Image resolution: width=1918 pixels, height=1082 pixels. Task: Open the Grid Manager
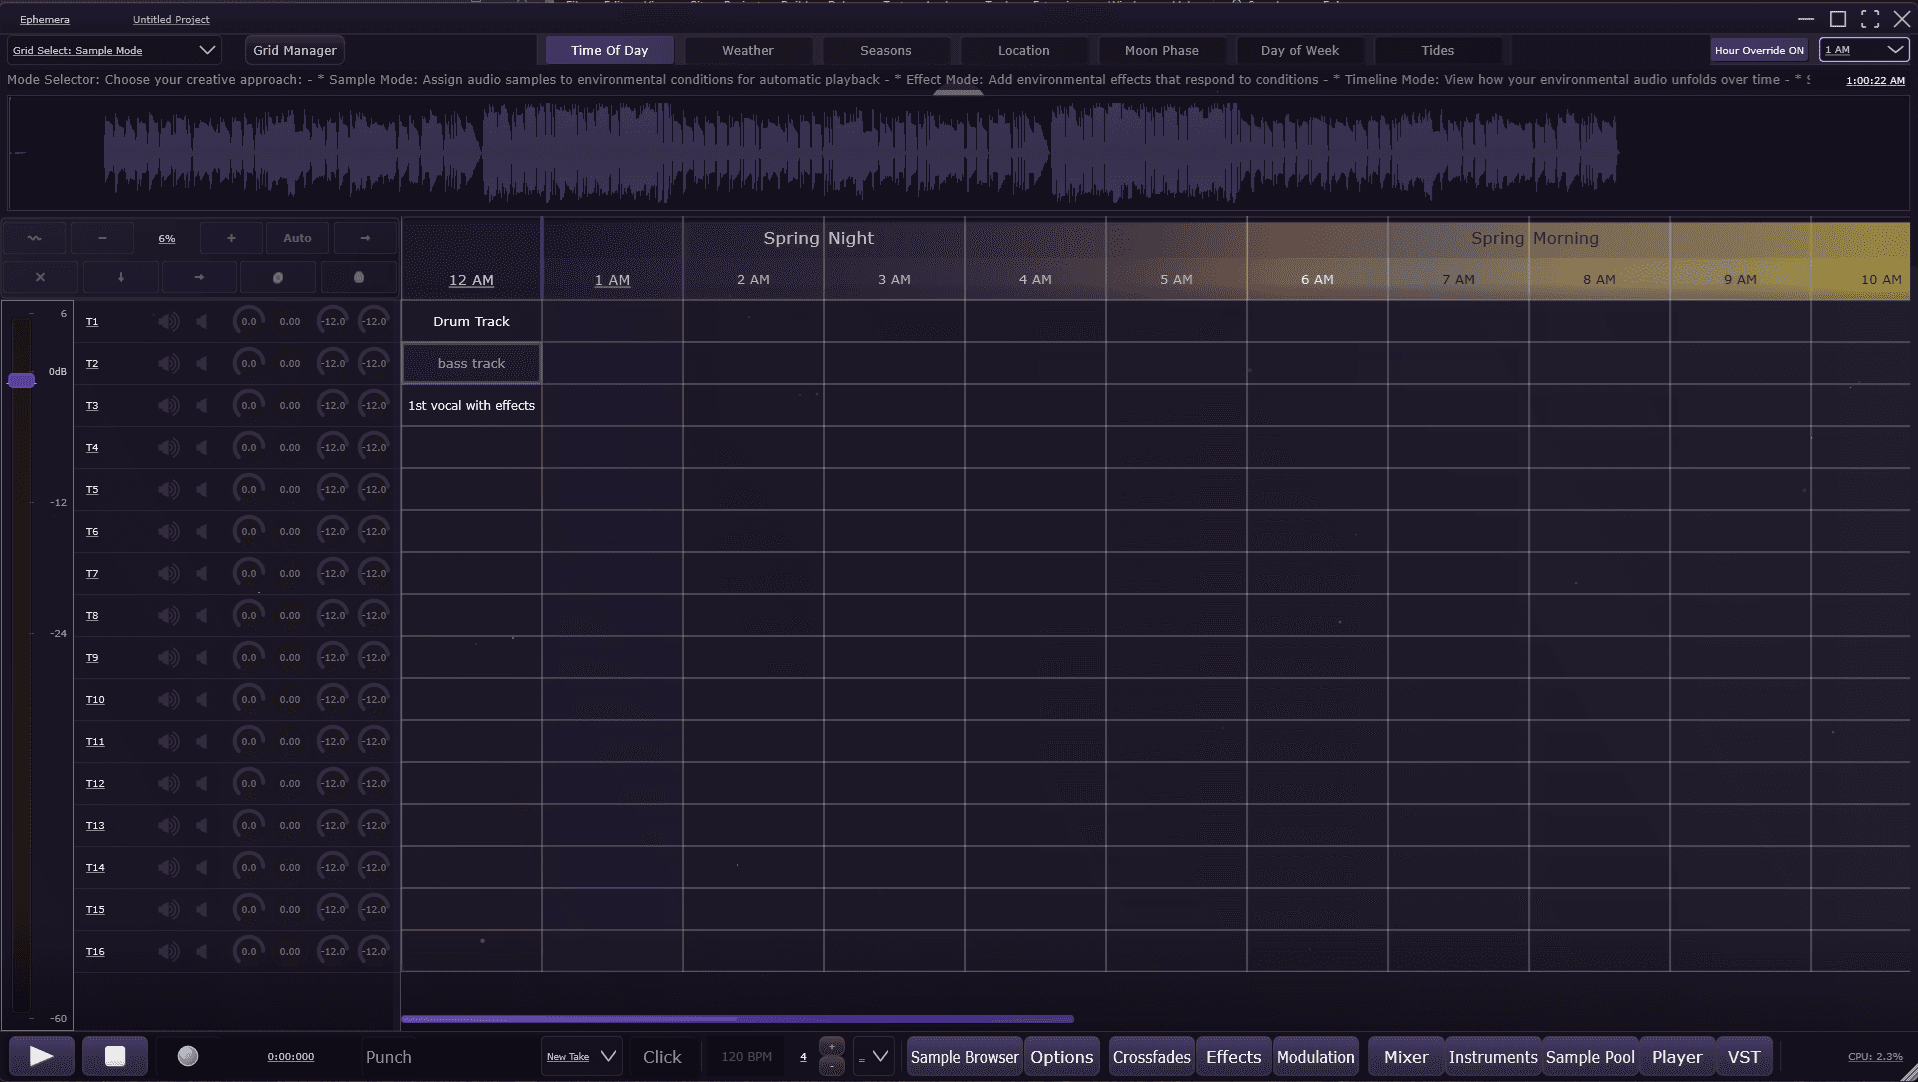pyautogui.click(x=294, y=50)
